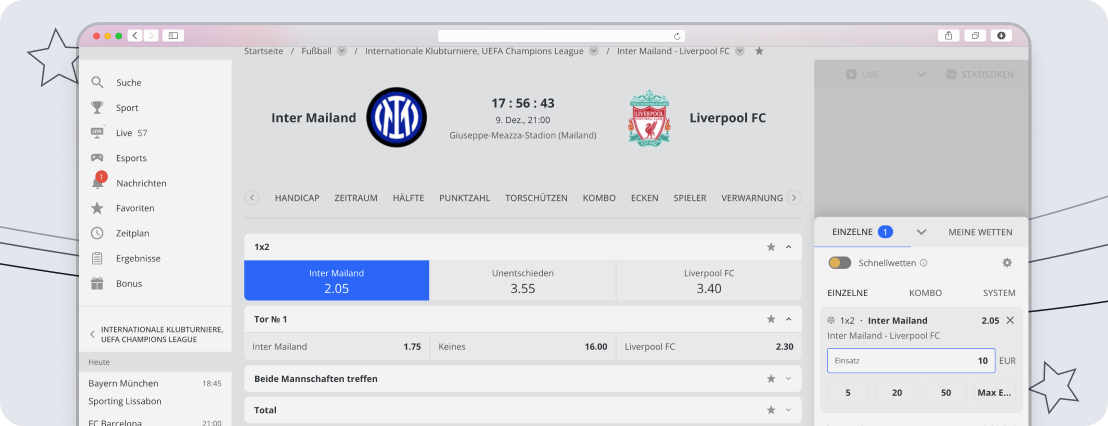1108x426 pixels.
Task: Open Bonus gift icon
Action: tap(97, 283)
